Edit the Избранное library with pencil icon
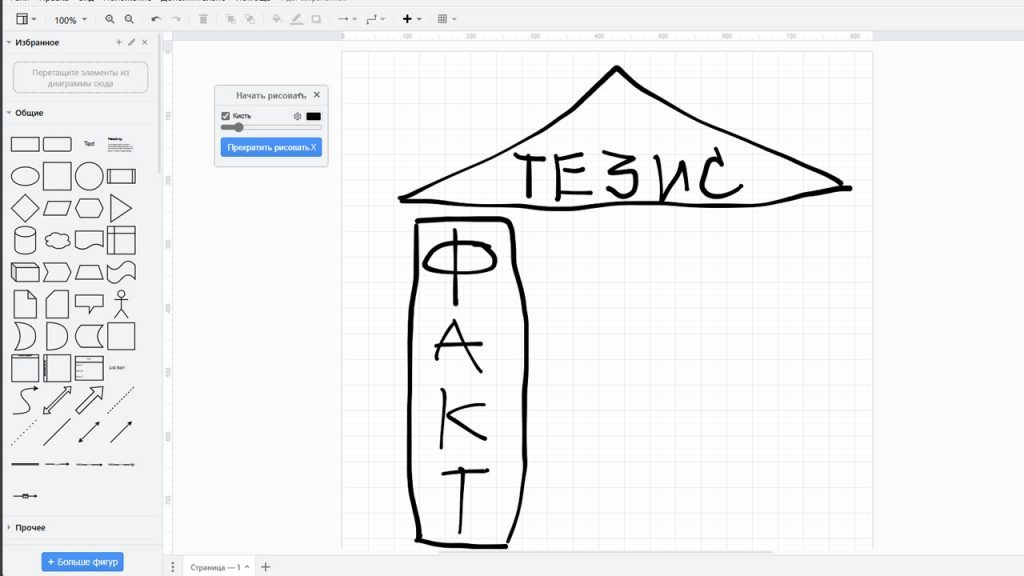 coord(131,42)
